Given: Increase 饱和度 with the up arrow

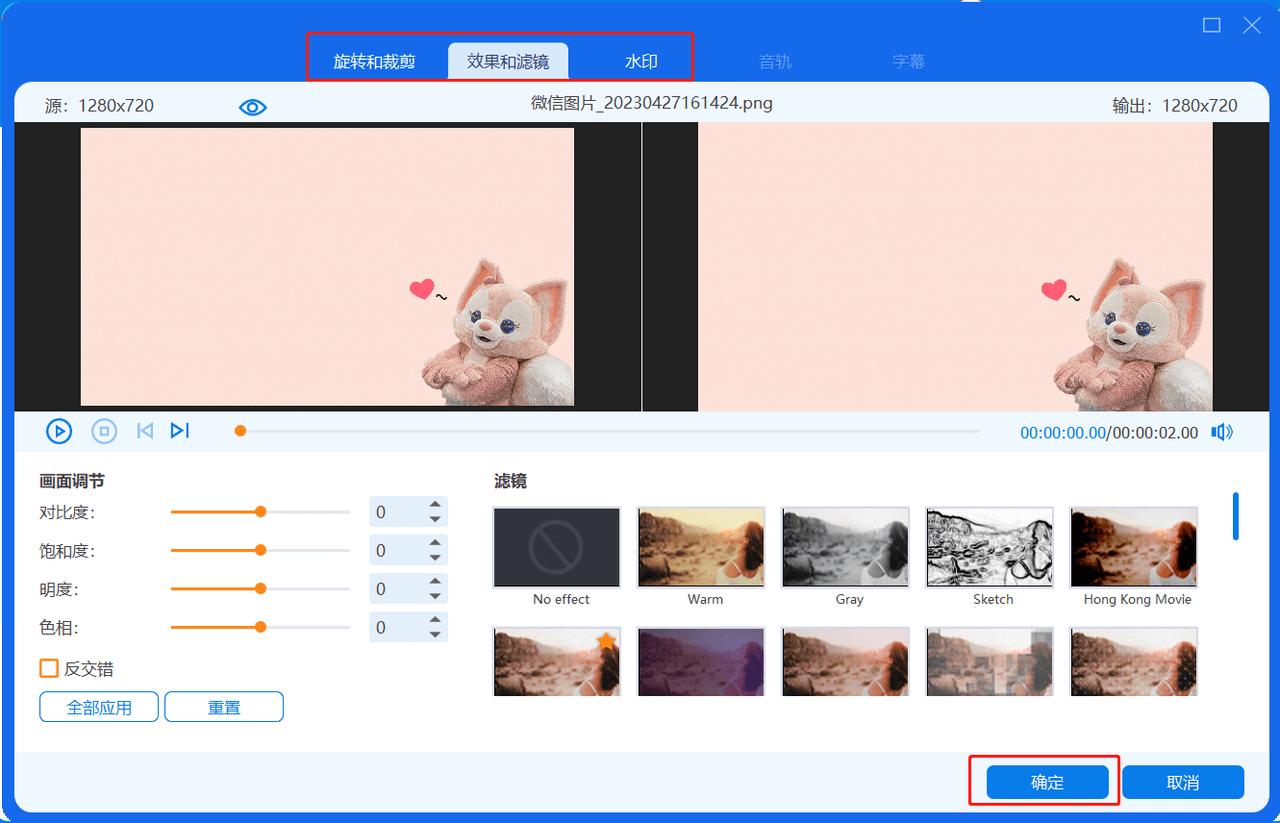Looking at the screenshot, I should coord(435,543).
